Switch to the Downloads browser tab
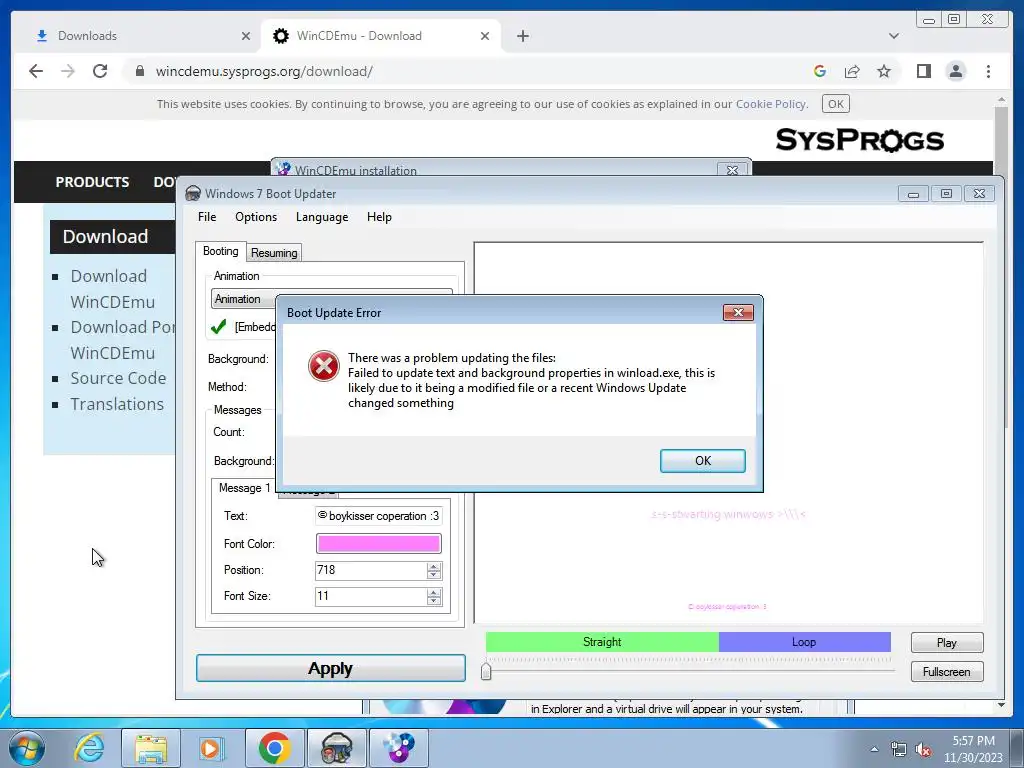Image resolution: width=1024 pixels, height=768 pixels. pos(137,36)
